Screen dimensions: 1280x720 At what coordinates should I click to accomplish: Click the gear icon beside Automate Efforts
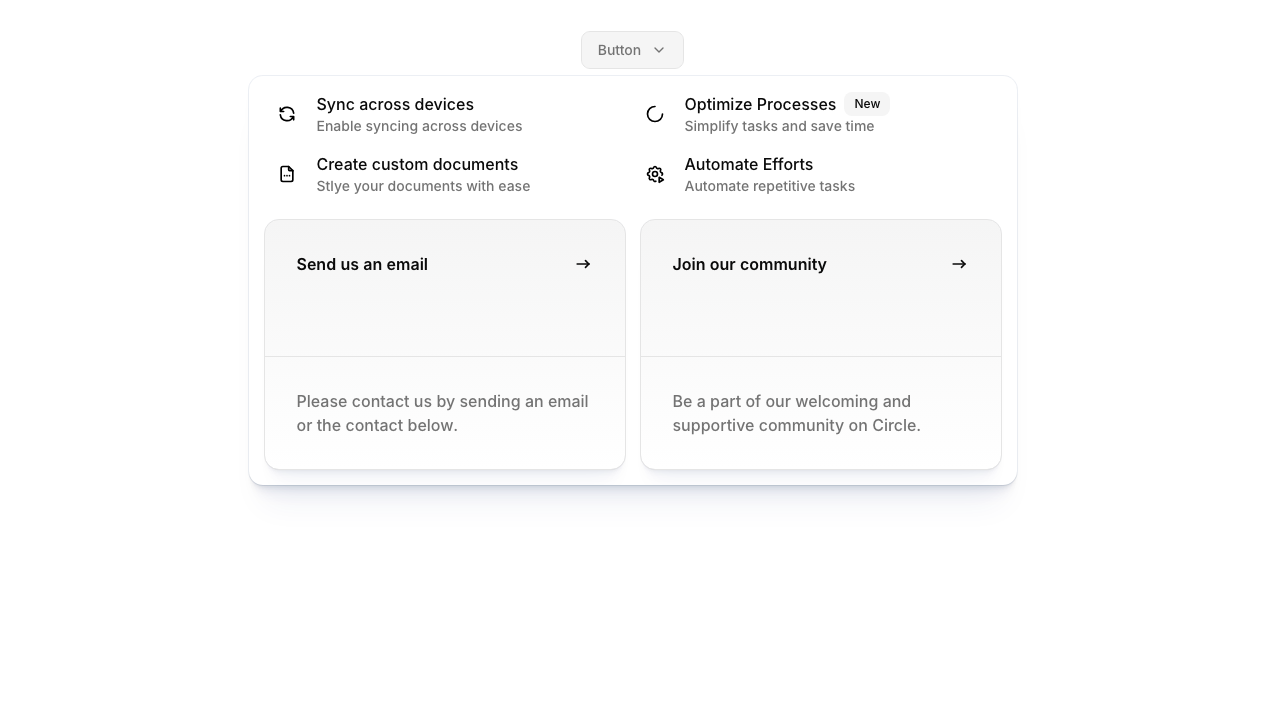(x=655, y=174)
